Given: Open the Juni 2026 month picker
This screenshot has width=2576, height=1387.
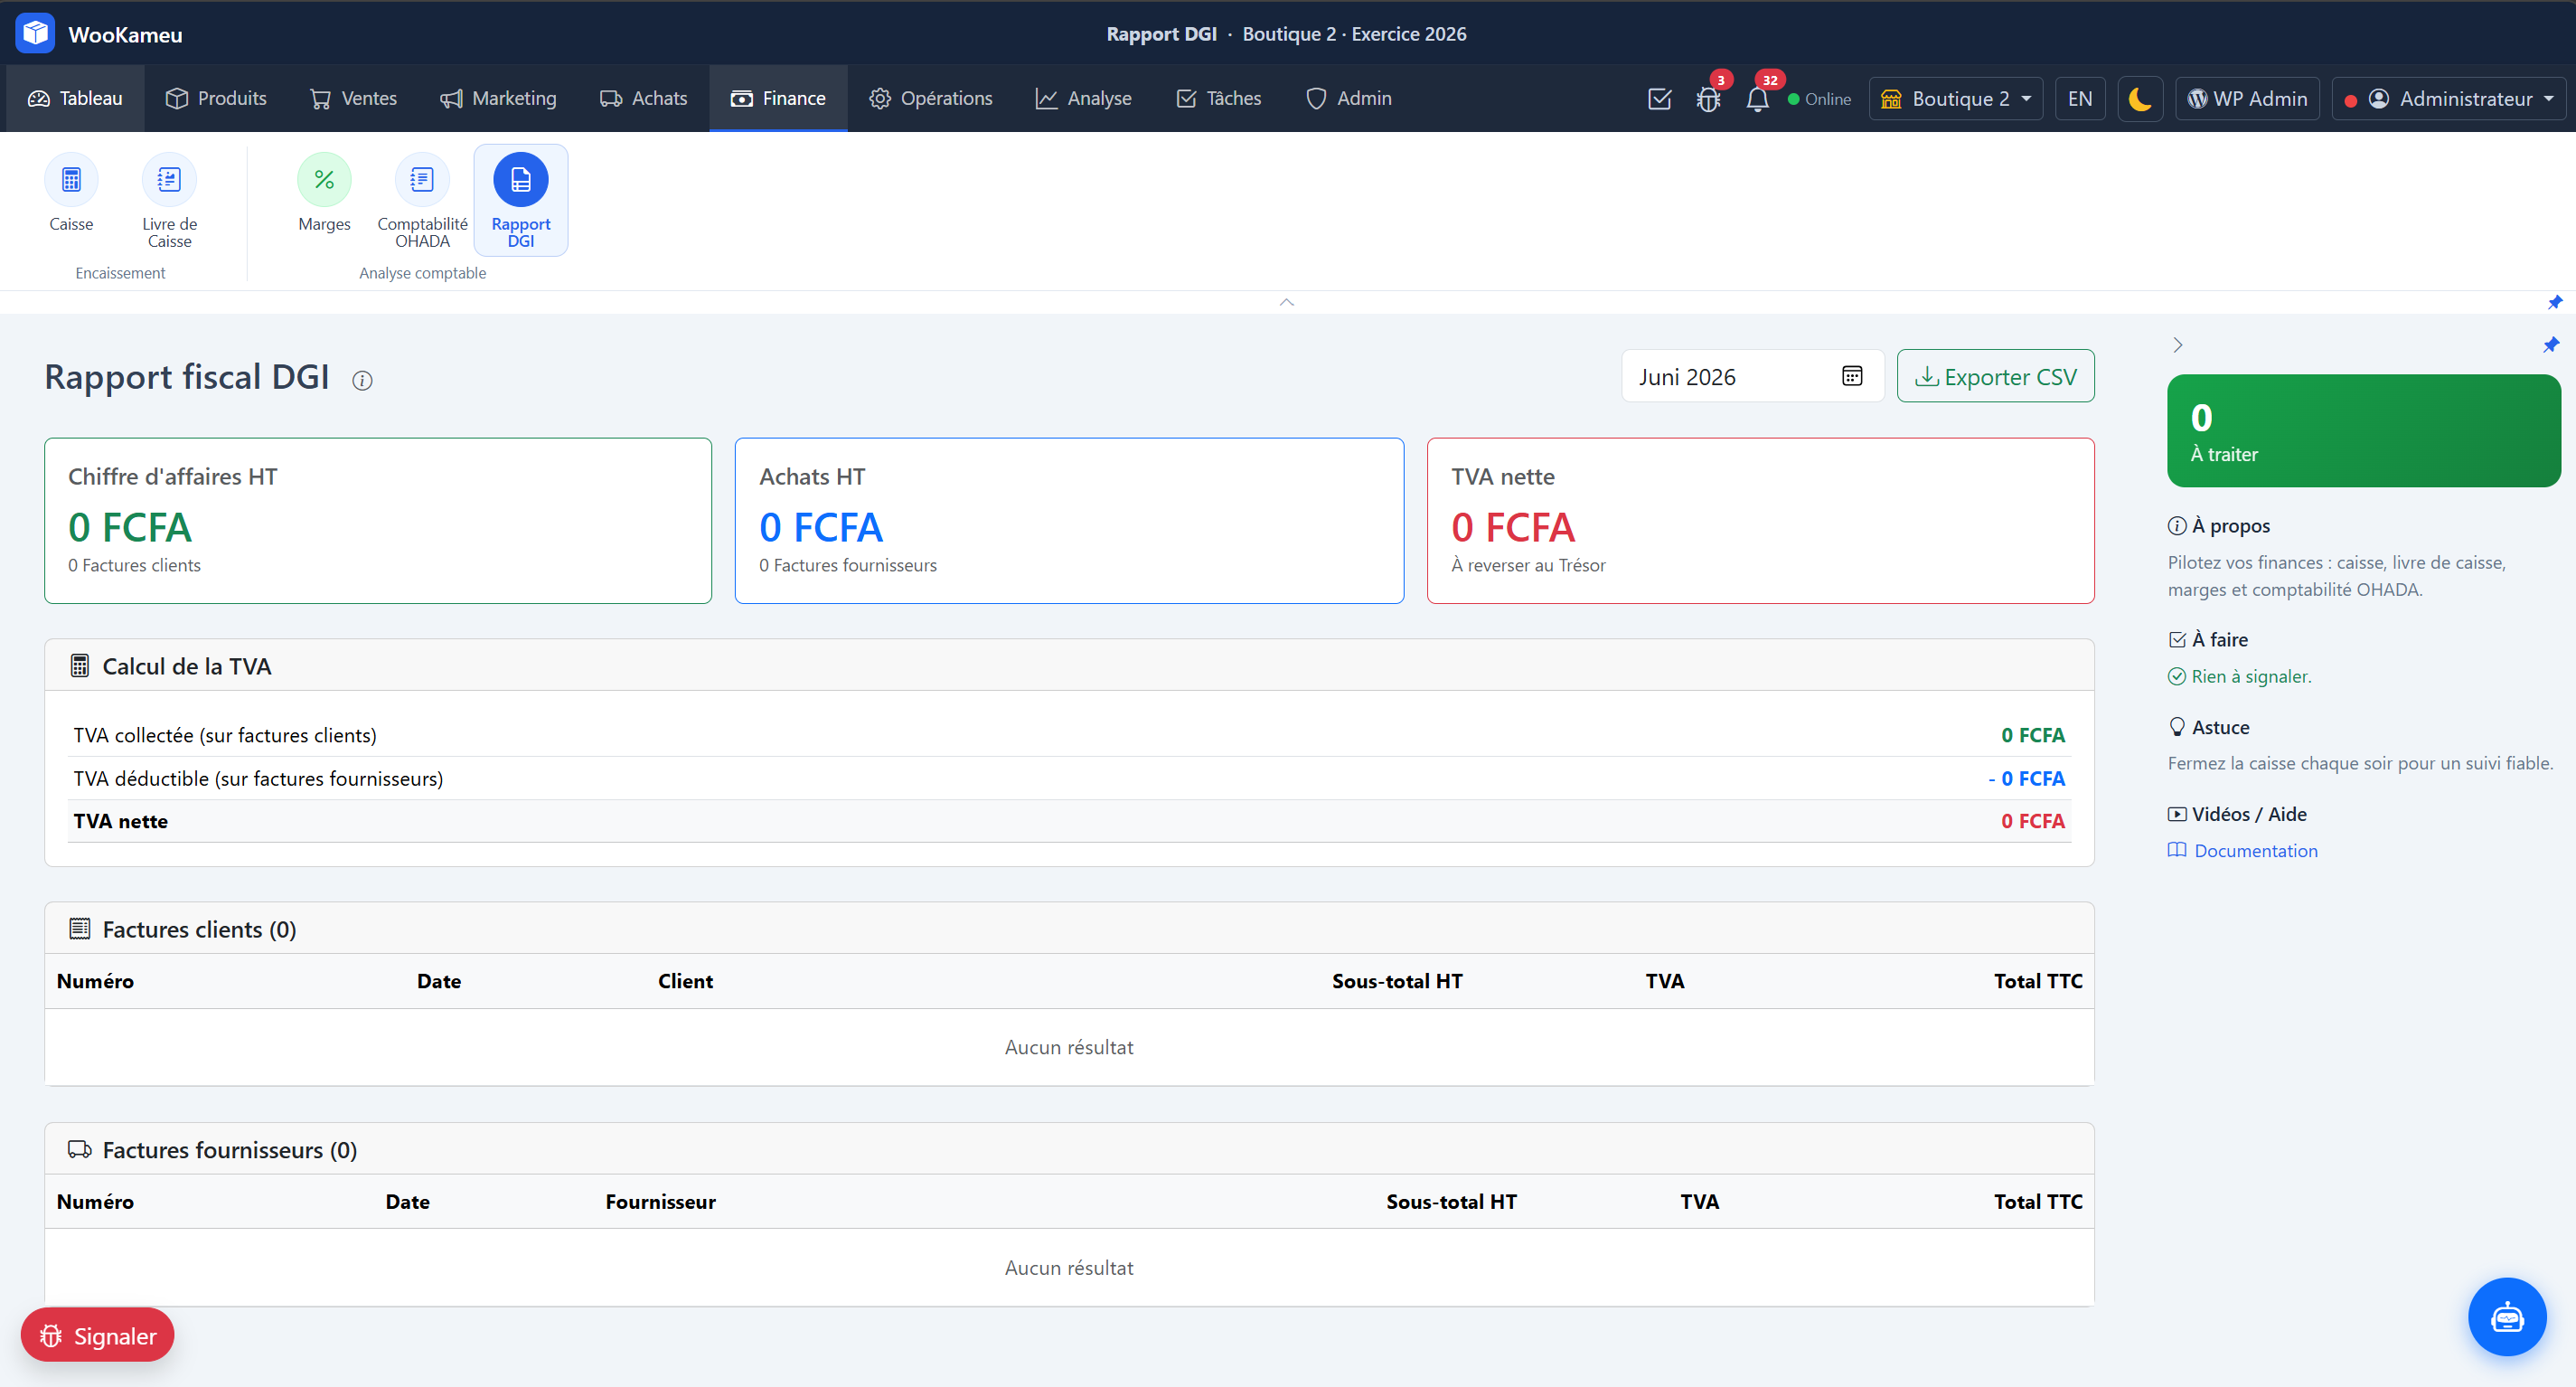Looking at the screenshot, I should click(x=1752, y=376).
